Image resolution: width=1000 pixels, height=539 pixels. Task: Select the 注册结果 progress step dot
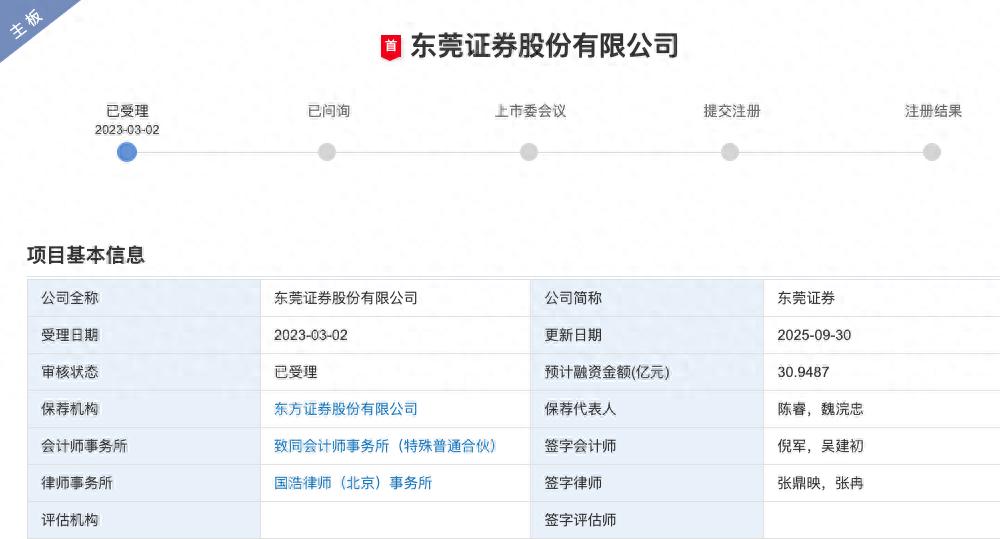click(x=932, y=152)
